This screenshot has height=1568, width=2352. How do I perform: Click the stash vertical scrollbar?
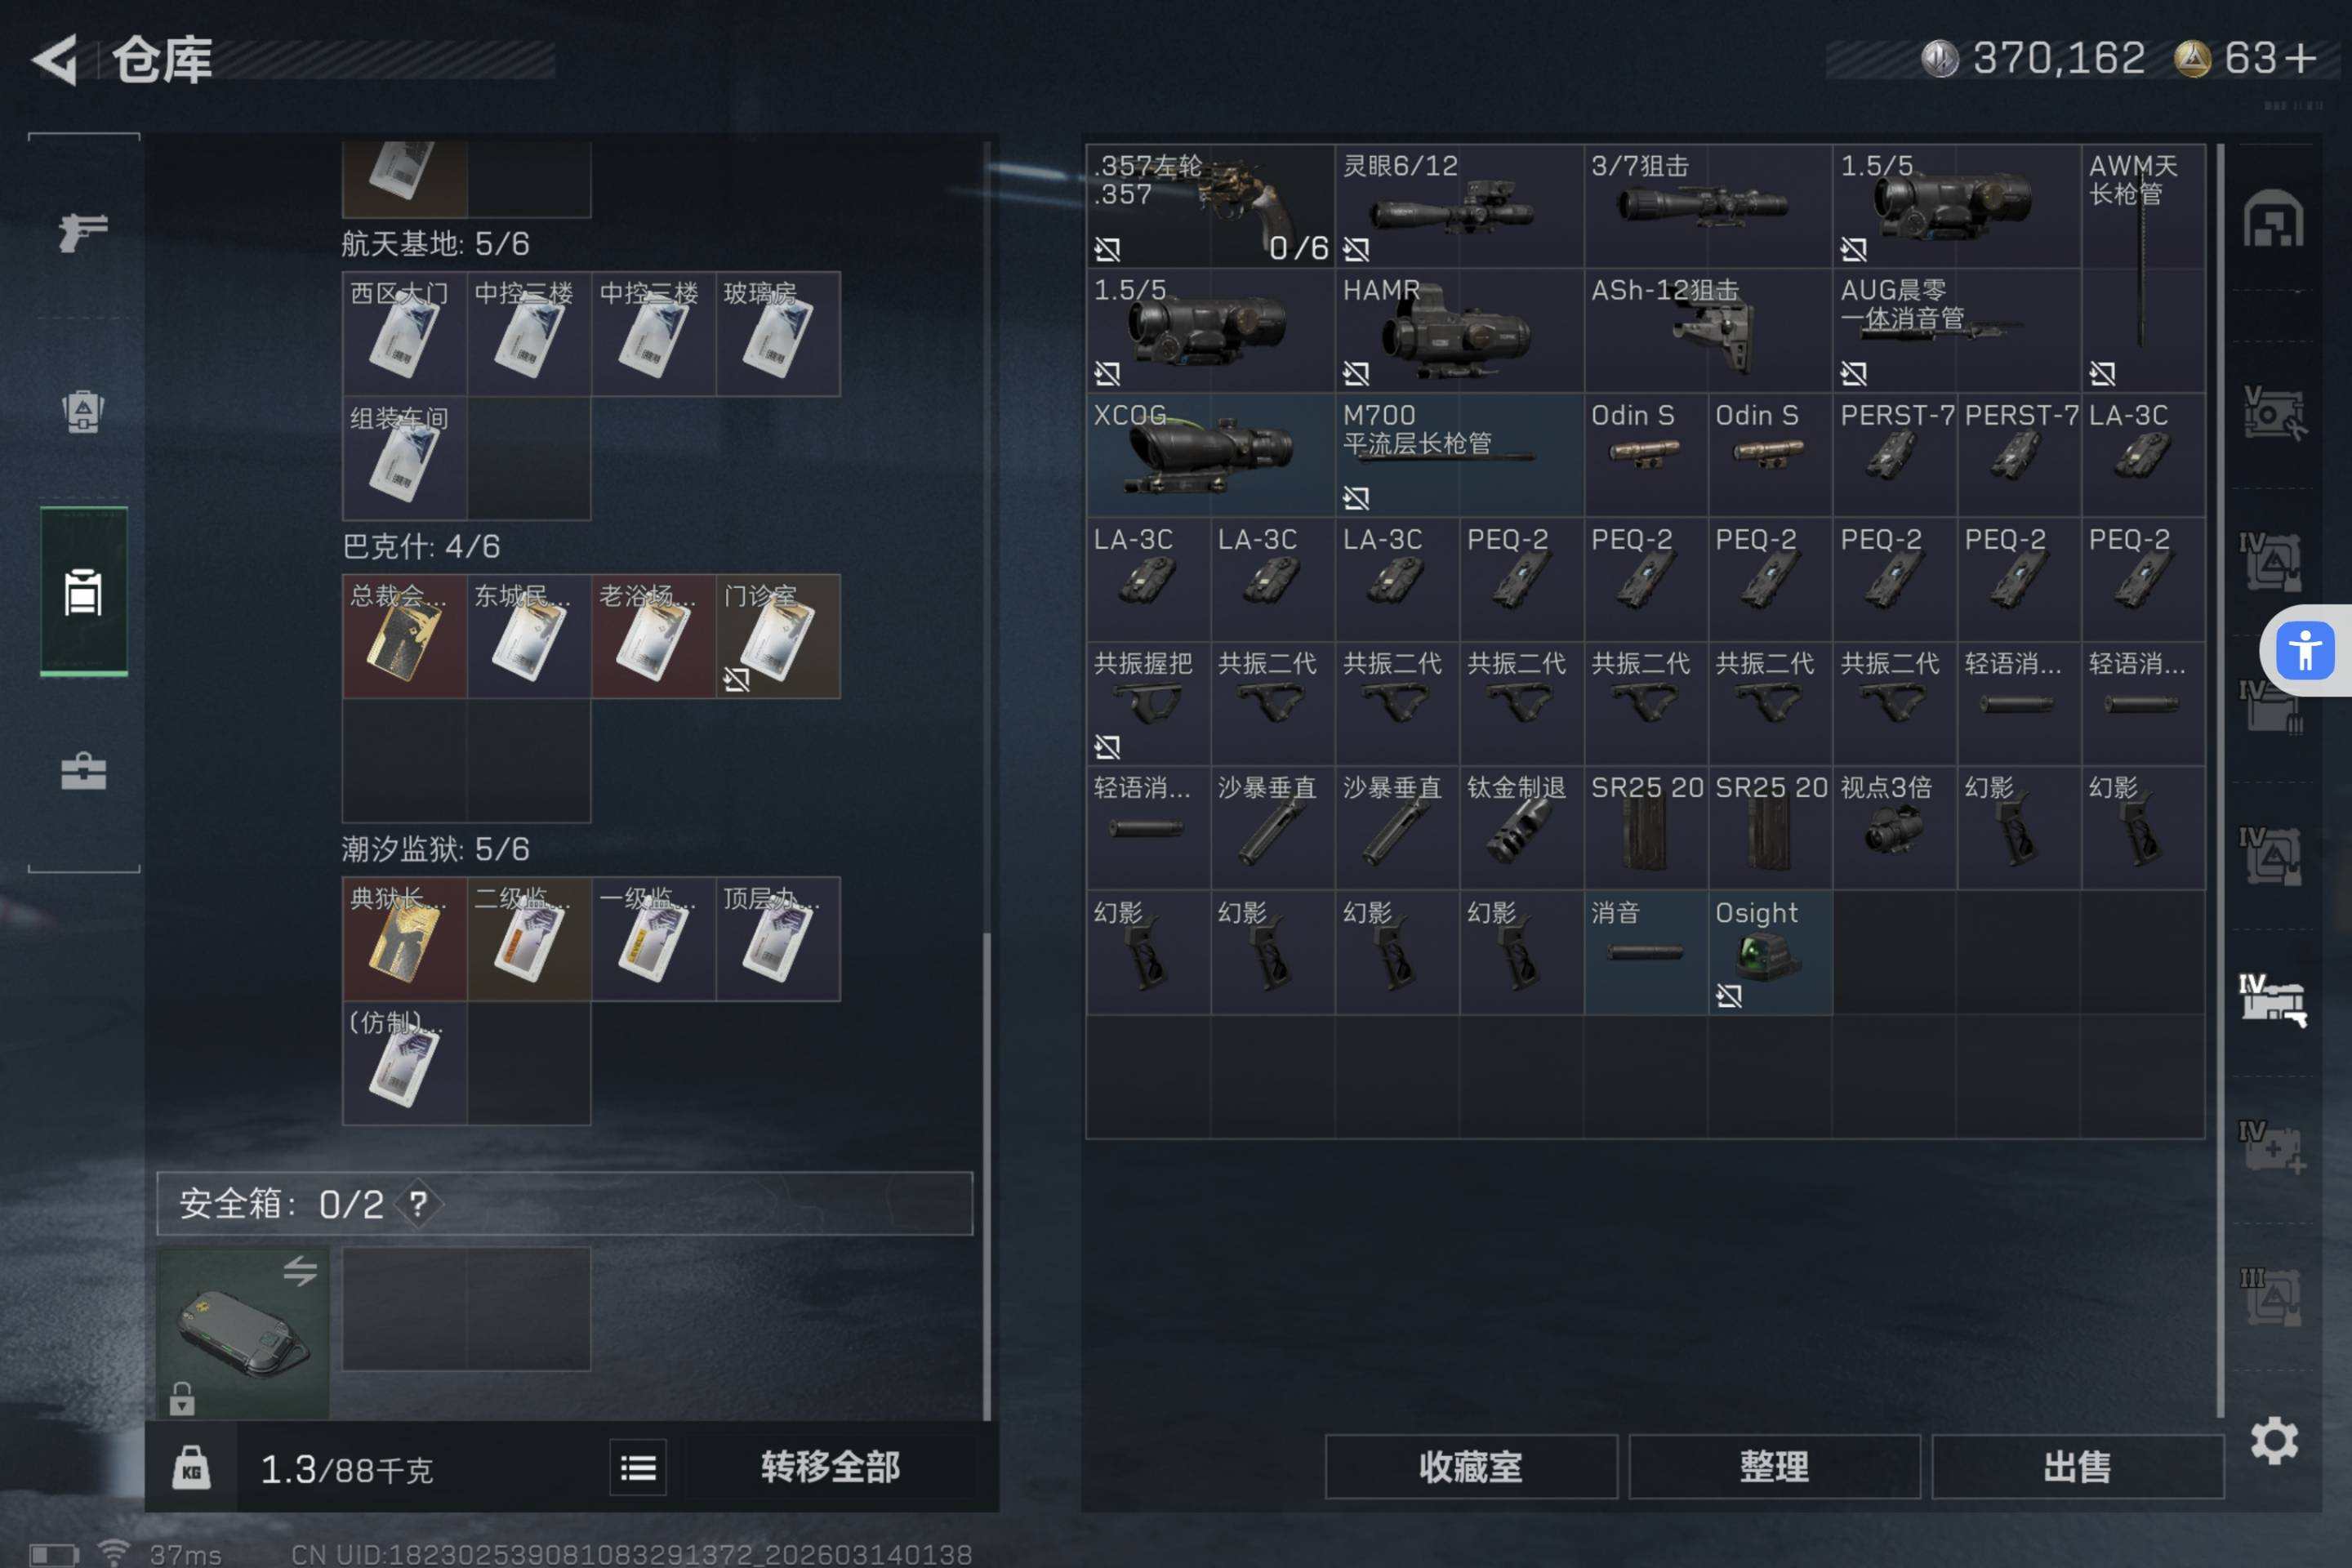(2220, 780)
